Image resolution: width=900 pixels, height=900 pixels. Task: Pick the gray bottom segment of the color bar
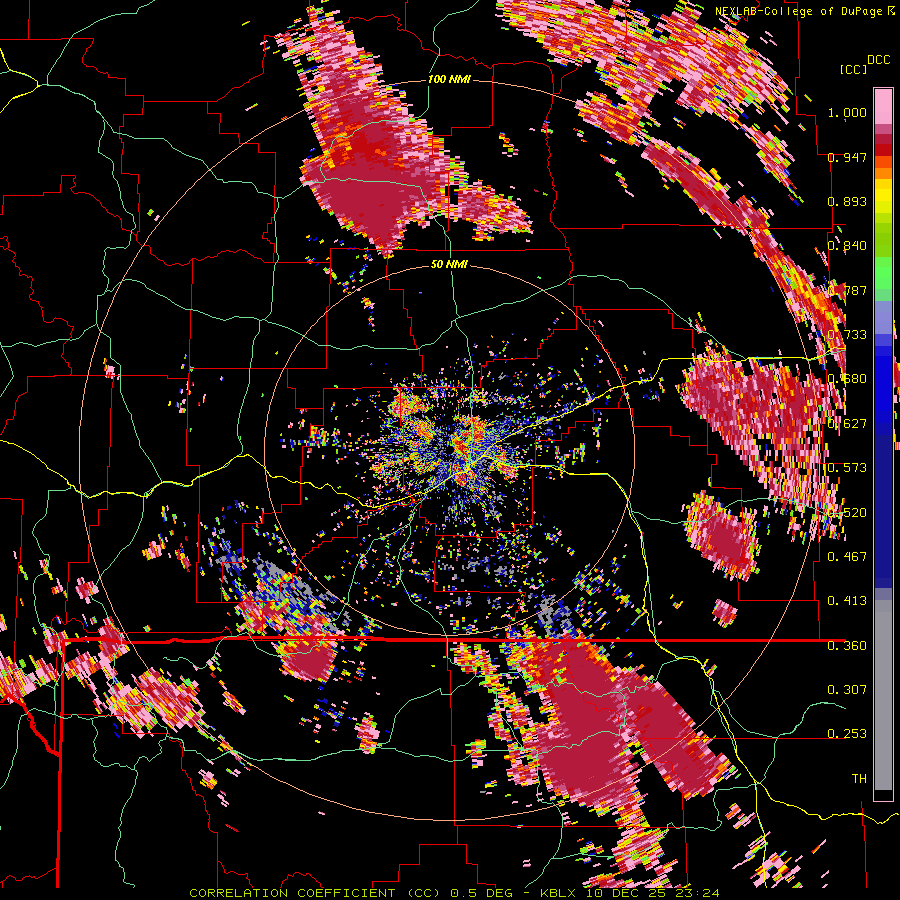click(883, 695)
